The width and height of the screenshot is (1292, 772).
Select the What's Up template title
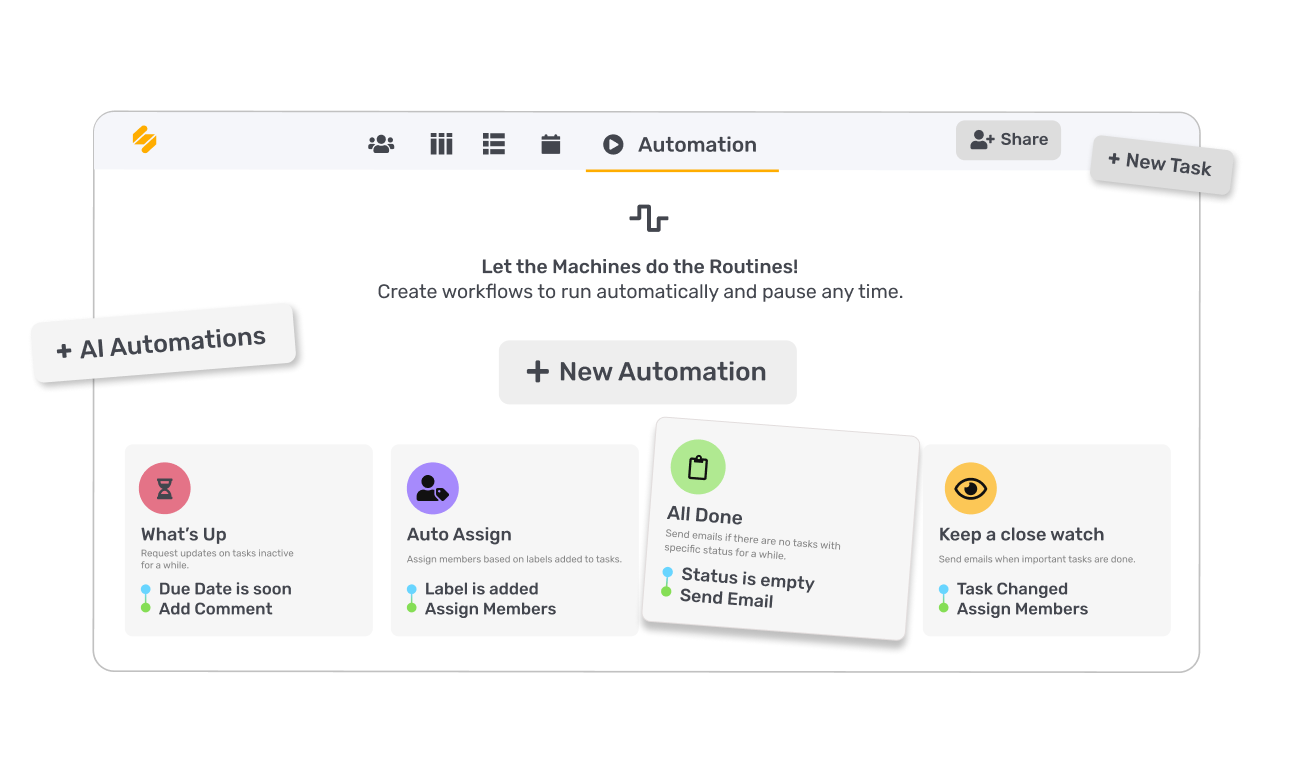[x=184, y=534]
